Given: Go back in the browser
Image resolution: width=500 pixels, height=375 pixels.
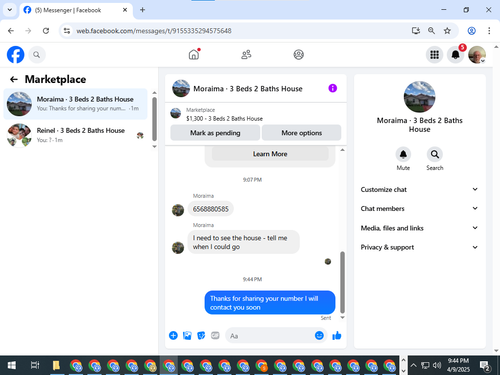Looking at the screenshot, I should [x=11, y=31].
